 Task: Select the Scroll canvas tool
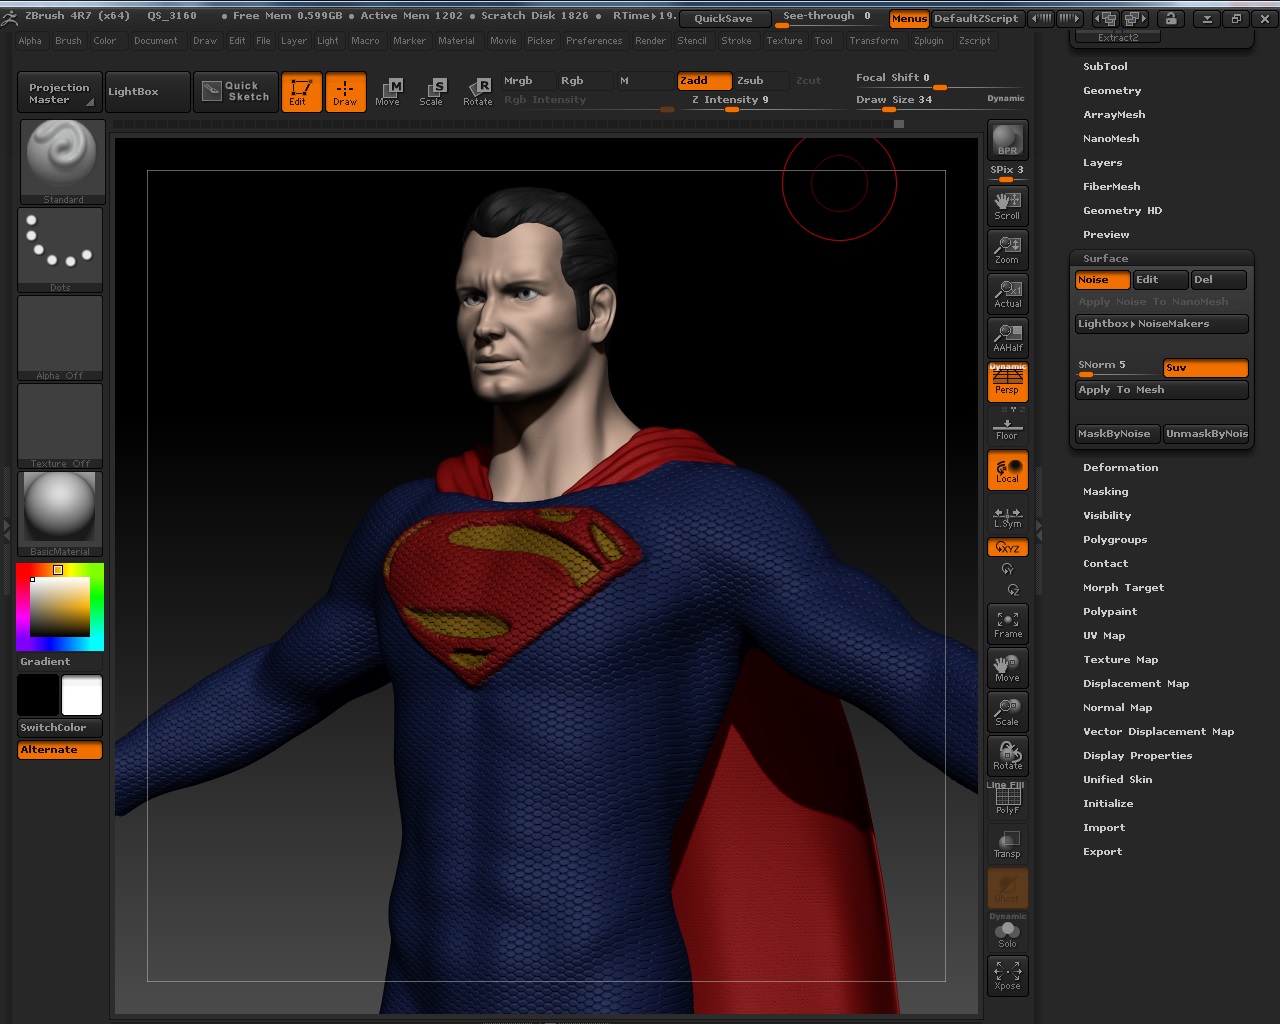(1007, 205)
